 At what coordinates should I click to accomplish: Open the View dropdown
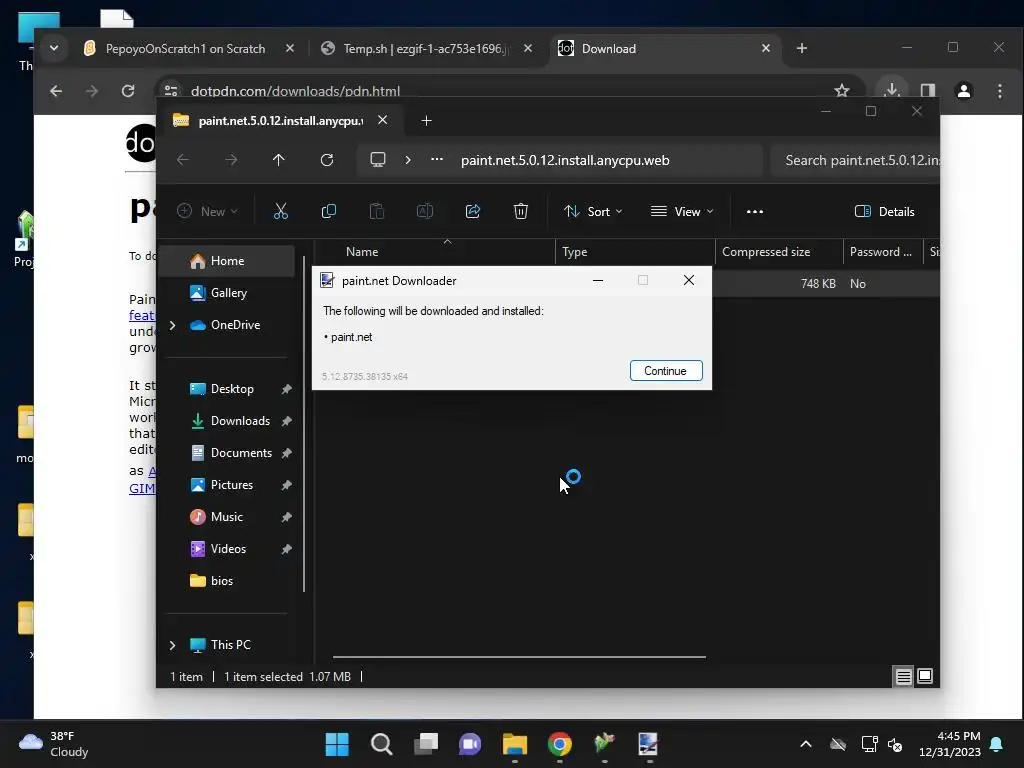[x=682, y=211]
